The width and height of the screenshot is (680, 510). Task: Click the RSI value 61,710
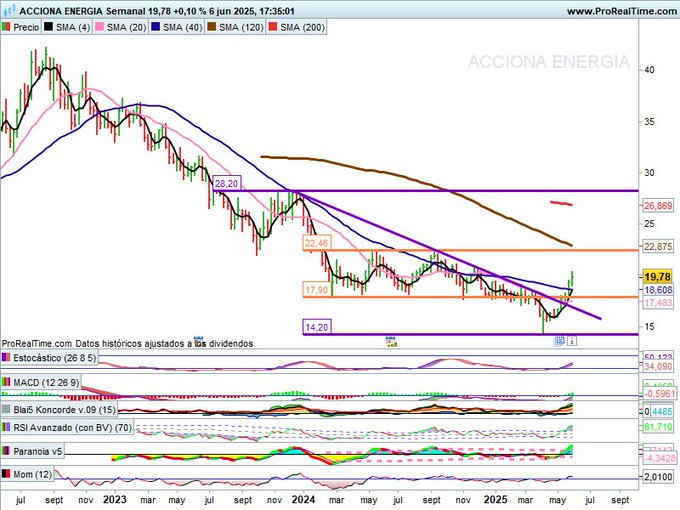(658, 428)
